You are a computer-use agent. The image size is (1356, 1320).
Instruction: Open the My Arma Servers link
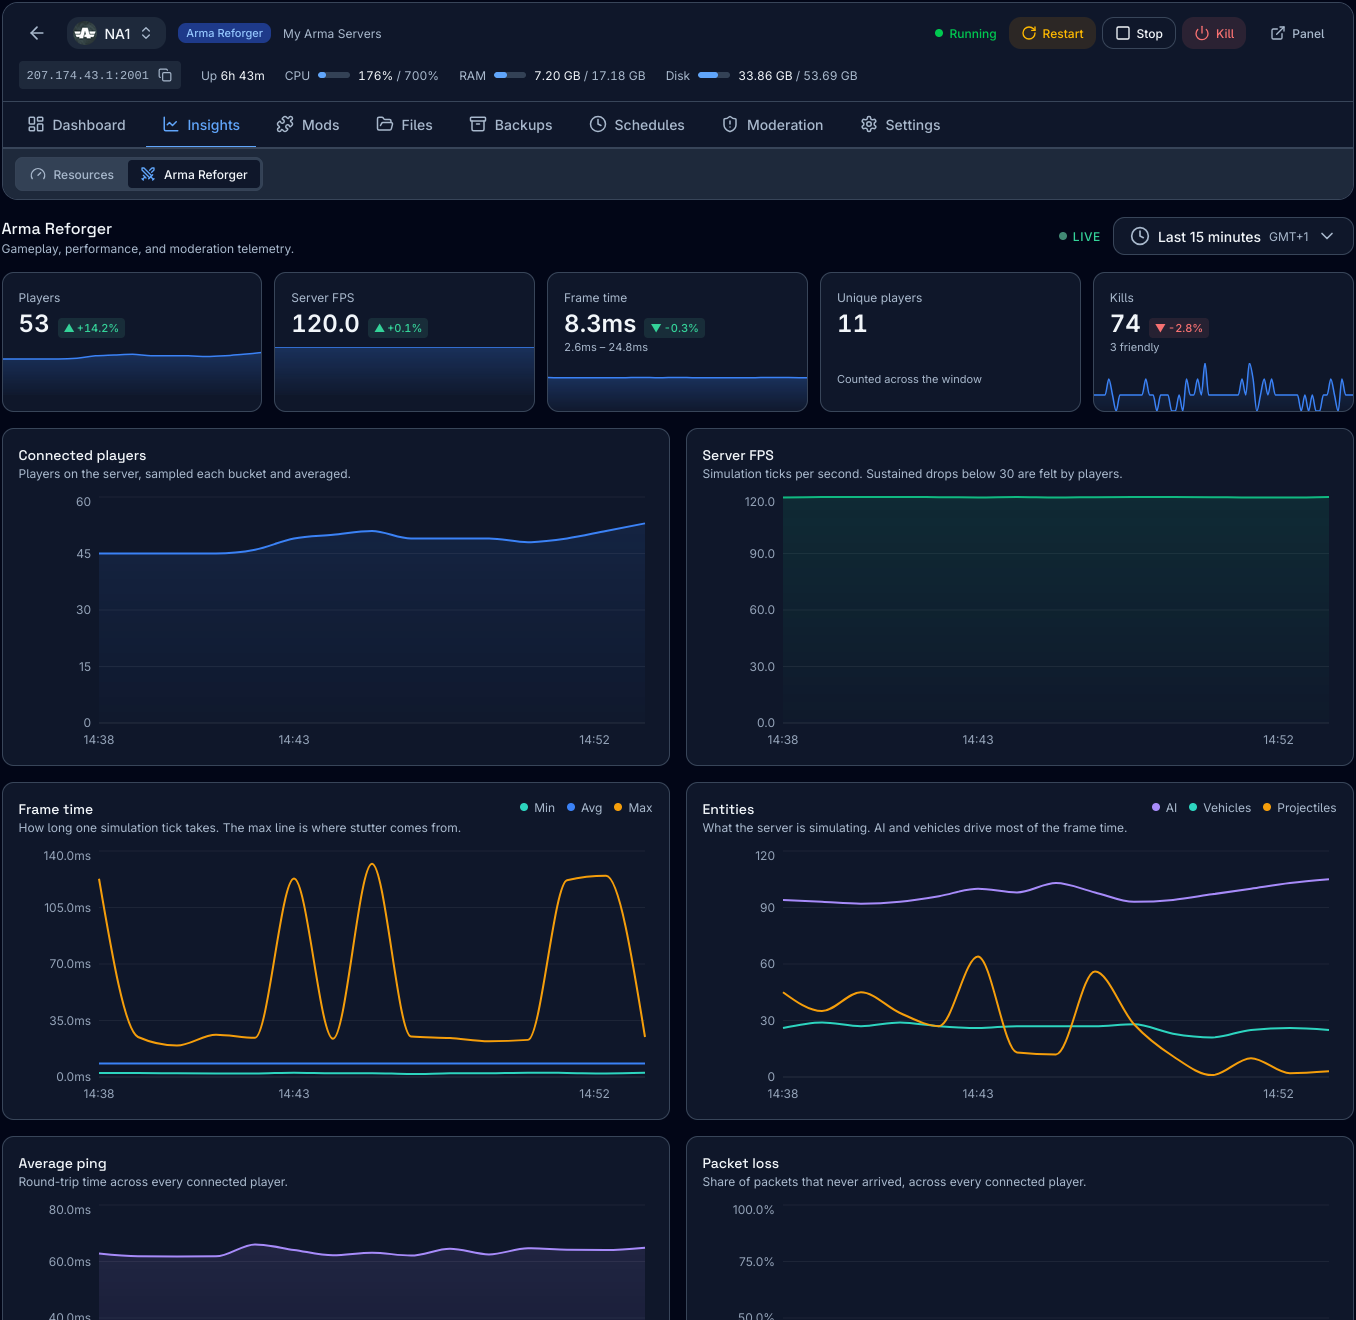tap(332, 33)
